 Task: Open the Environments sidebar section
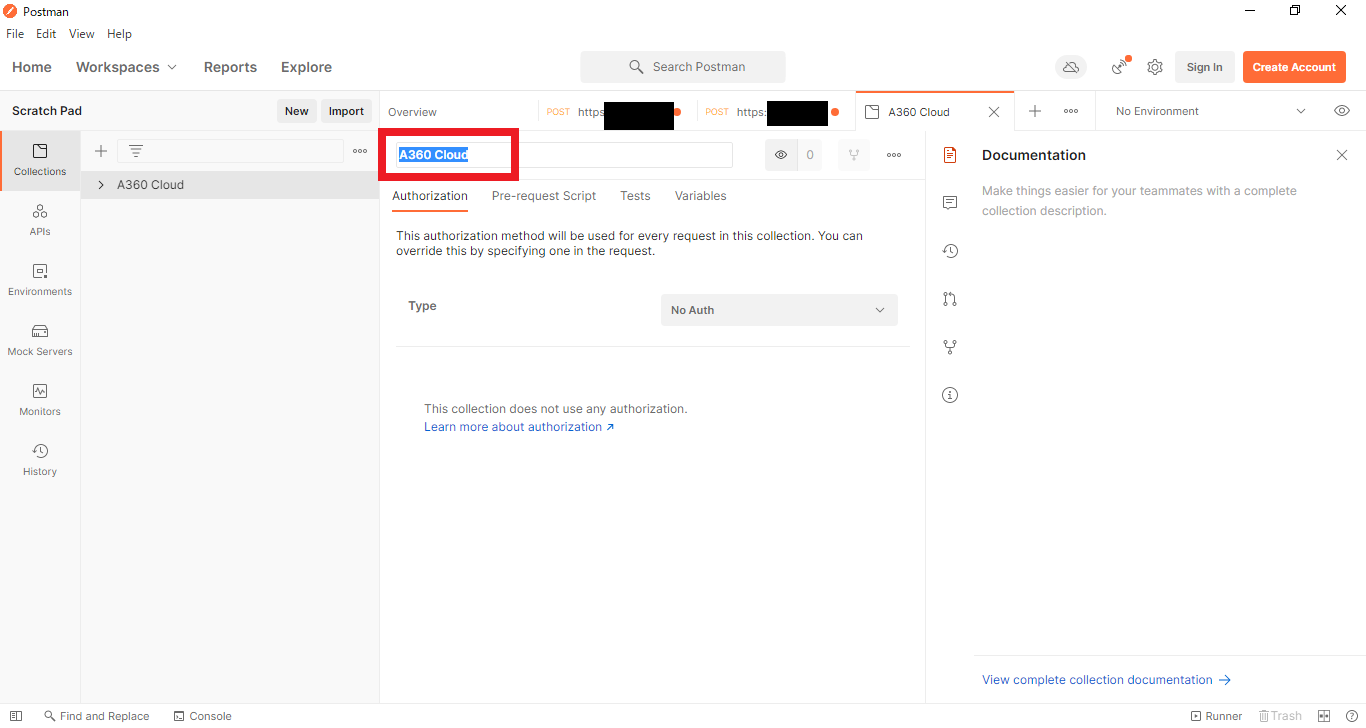pyautogui.click(x=40, y=280)
